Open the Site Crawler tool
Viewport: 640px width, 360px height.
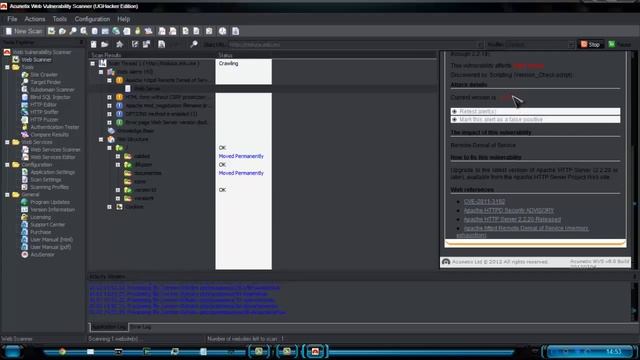click(44, 75)
